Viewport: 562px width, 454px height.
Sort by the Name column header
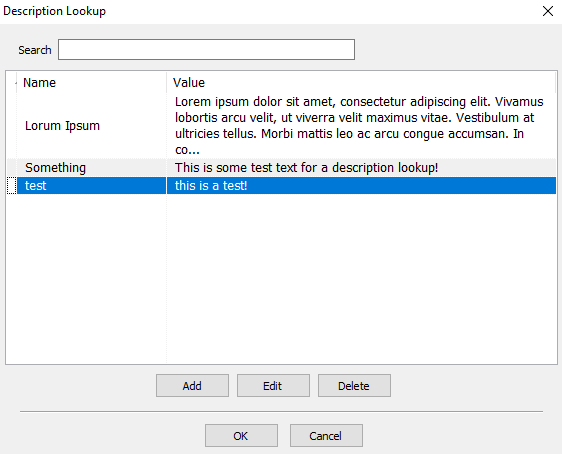pyautogui.click(x=91, y=83)
